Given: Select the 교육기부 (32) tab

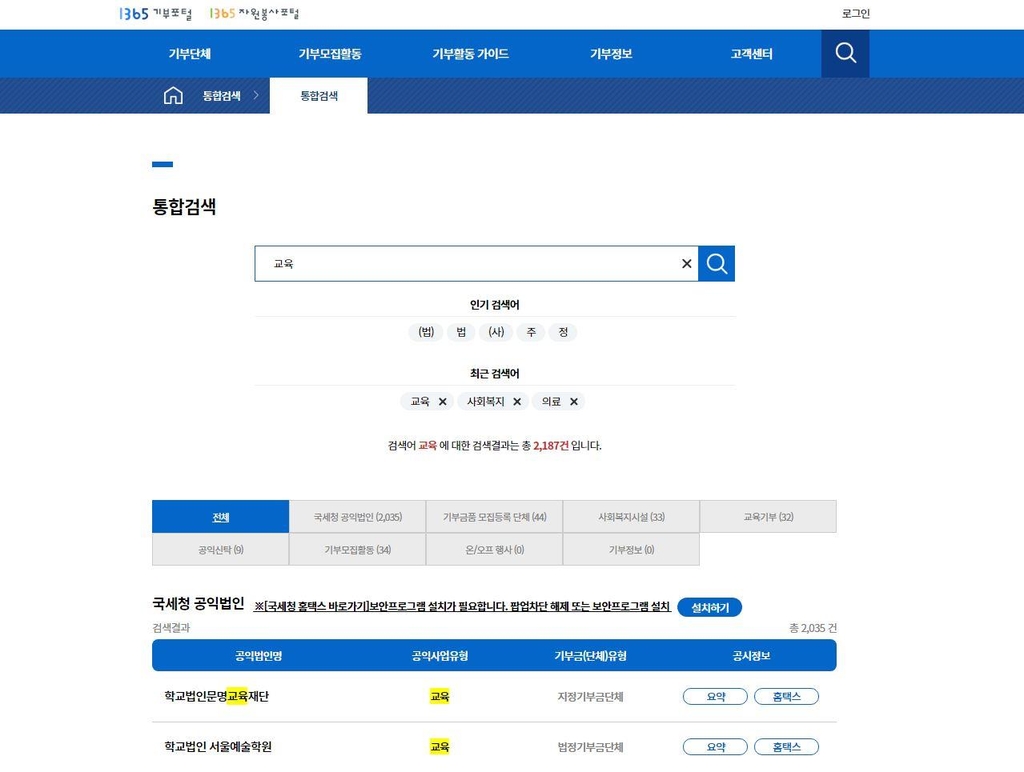Looking at the screenshot, I should point(768,517).
